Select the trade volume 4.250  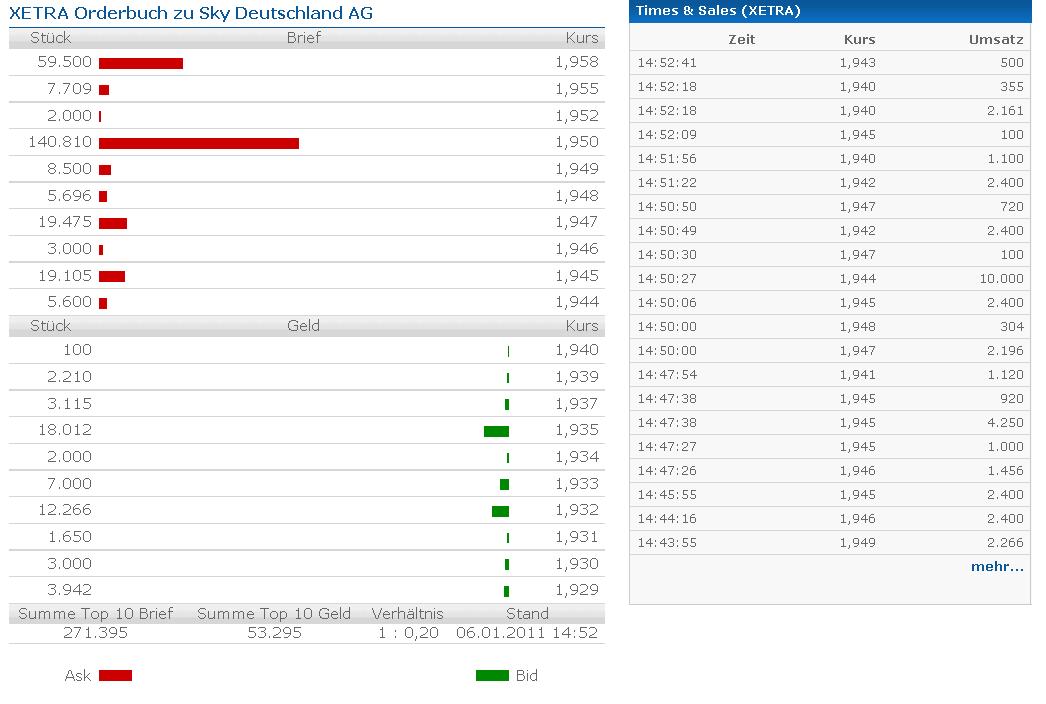[x=1005, y=423]
